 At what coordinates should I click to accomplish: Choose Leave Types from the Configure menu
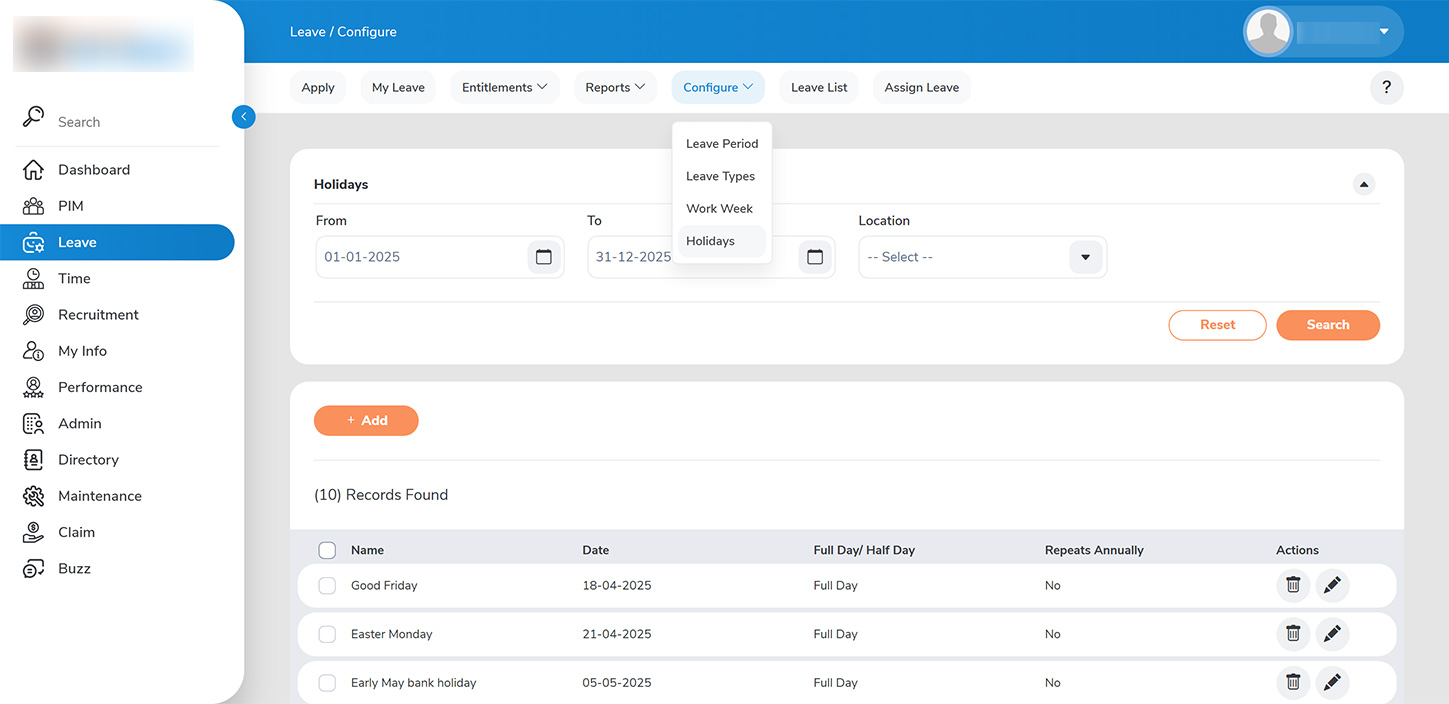click(720, 176)
